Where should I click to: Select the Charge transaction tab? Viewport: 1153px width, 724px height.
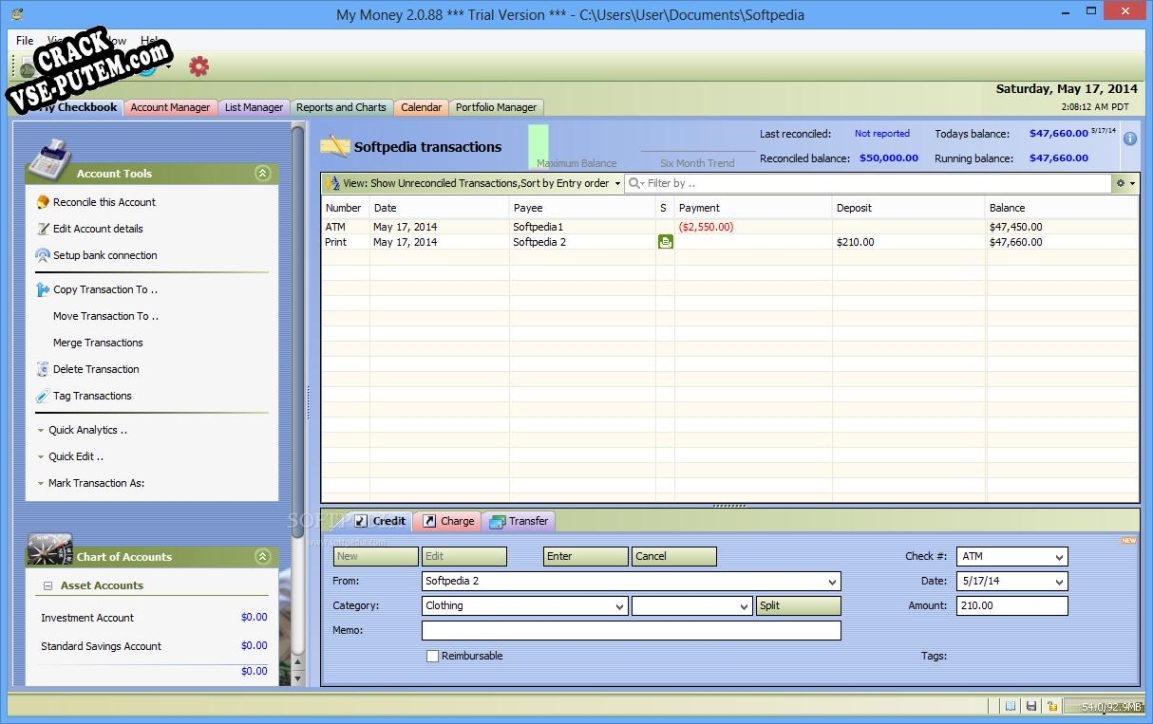[449, 521]
